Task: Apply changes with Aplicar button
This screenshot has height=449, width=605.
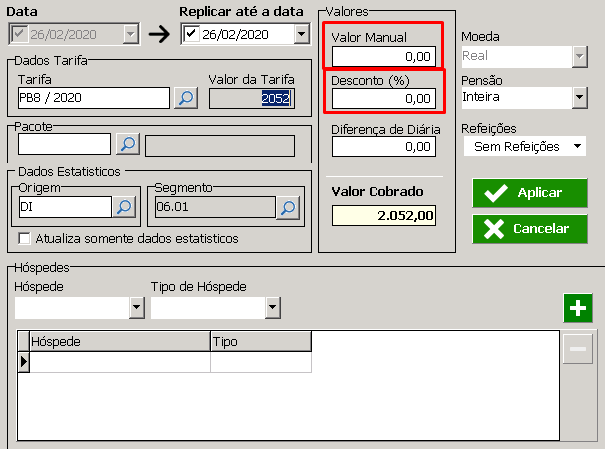Action: pos(530,192)
